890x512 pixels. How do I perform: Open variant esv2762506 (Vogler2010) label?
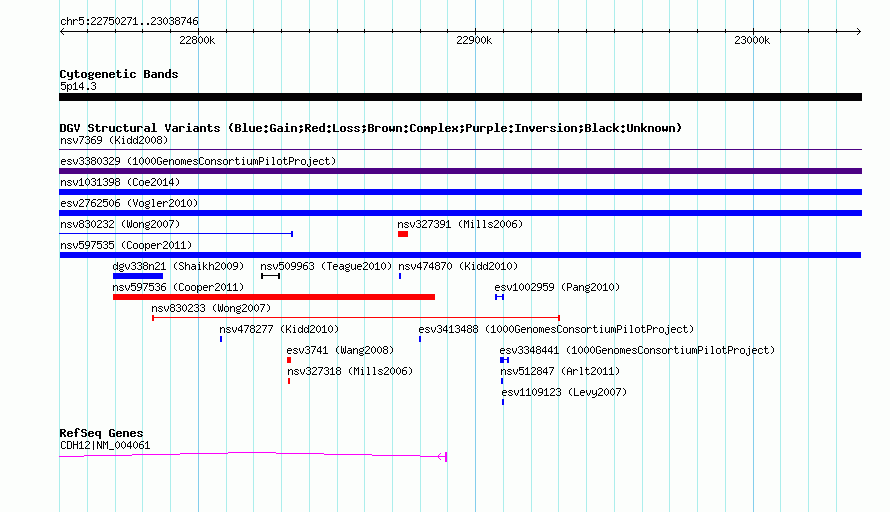[x=129, y=203]
